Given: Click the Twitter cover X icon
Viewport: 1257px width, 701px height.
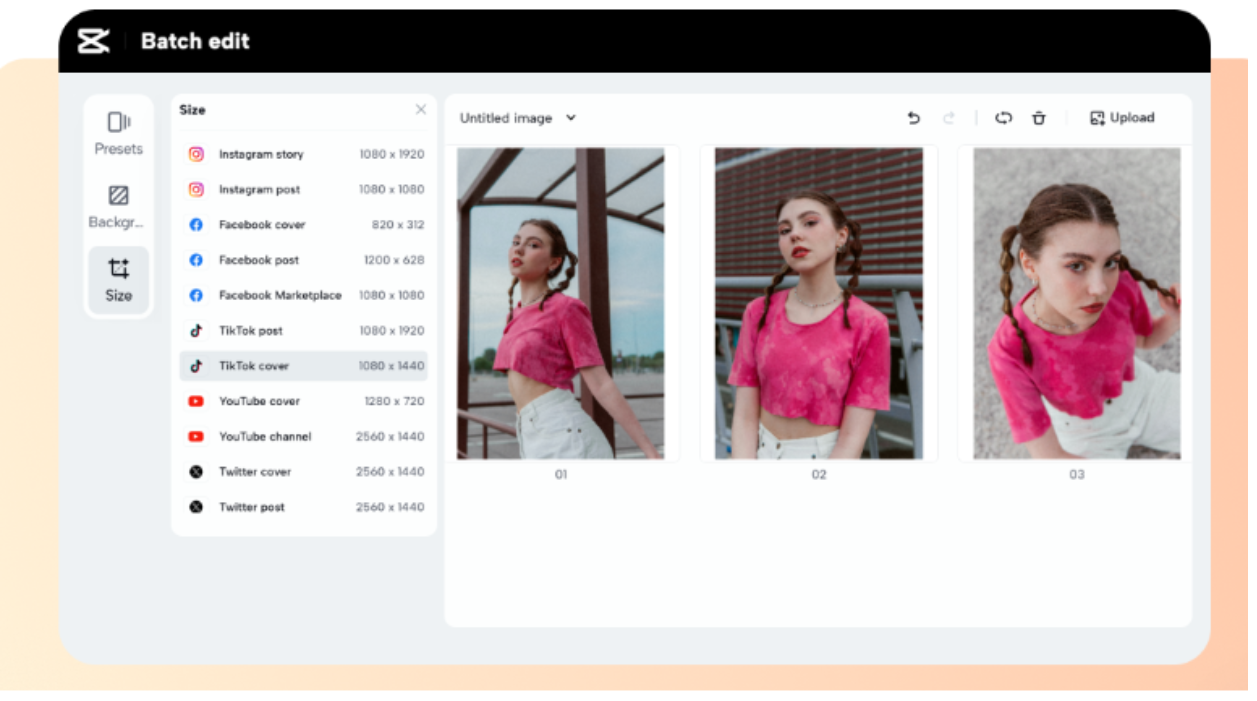Looking at the screenshot, I should tap(196, 472).
